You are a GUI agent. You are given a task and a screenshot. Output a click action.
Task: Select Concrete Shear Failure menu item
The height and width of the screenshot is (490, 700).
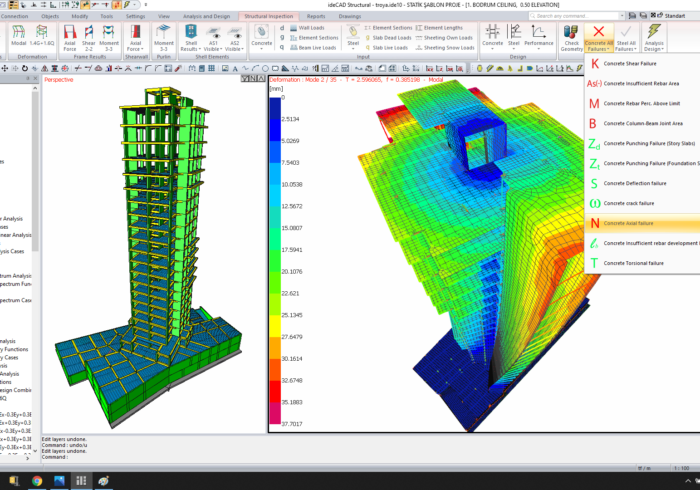pyautogui.click(x=642, y=63)
